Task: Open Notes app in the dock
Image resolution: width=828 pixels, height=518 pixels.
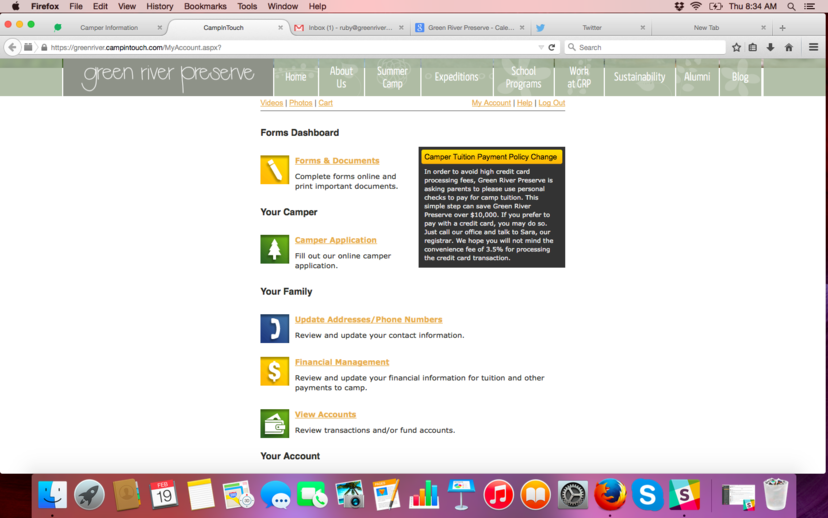Action: 201,495
